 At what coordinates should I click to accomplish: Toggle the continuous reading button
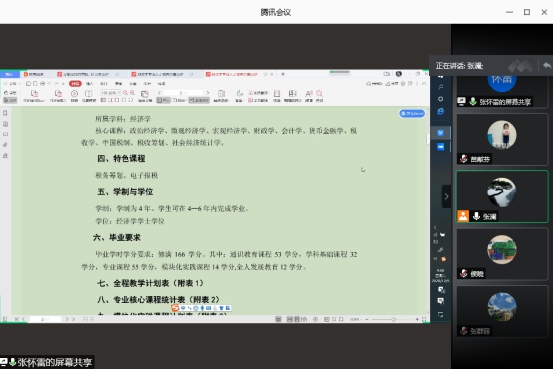[199, 100]
